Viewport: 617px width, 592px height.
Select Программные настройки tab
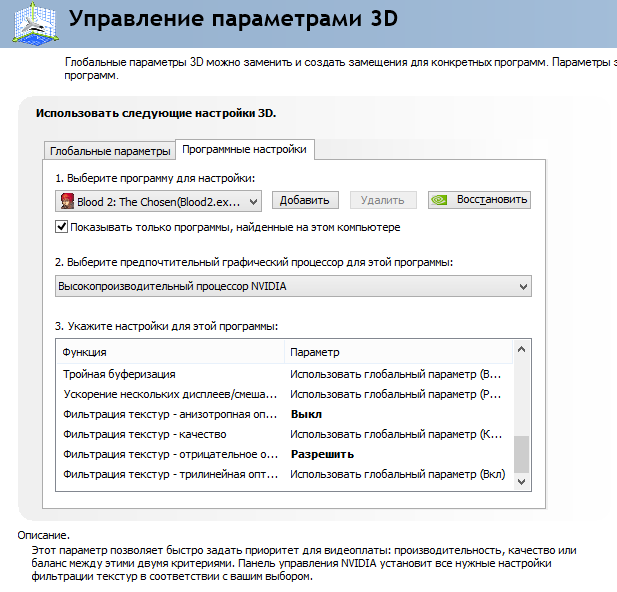pyautogui.click(x=244, y=150)
